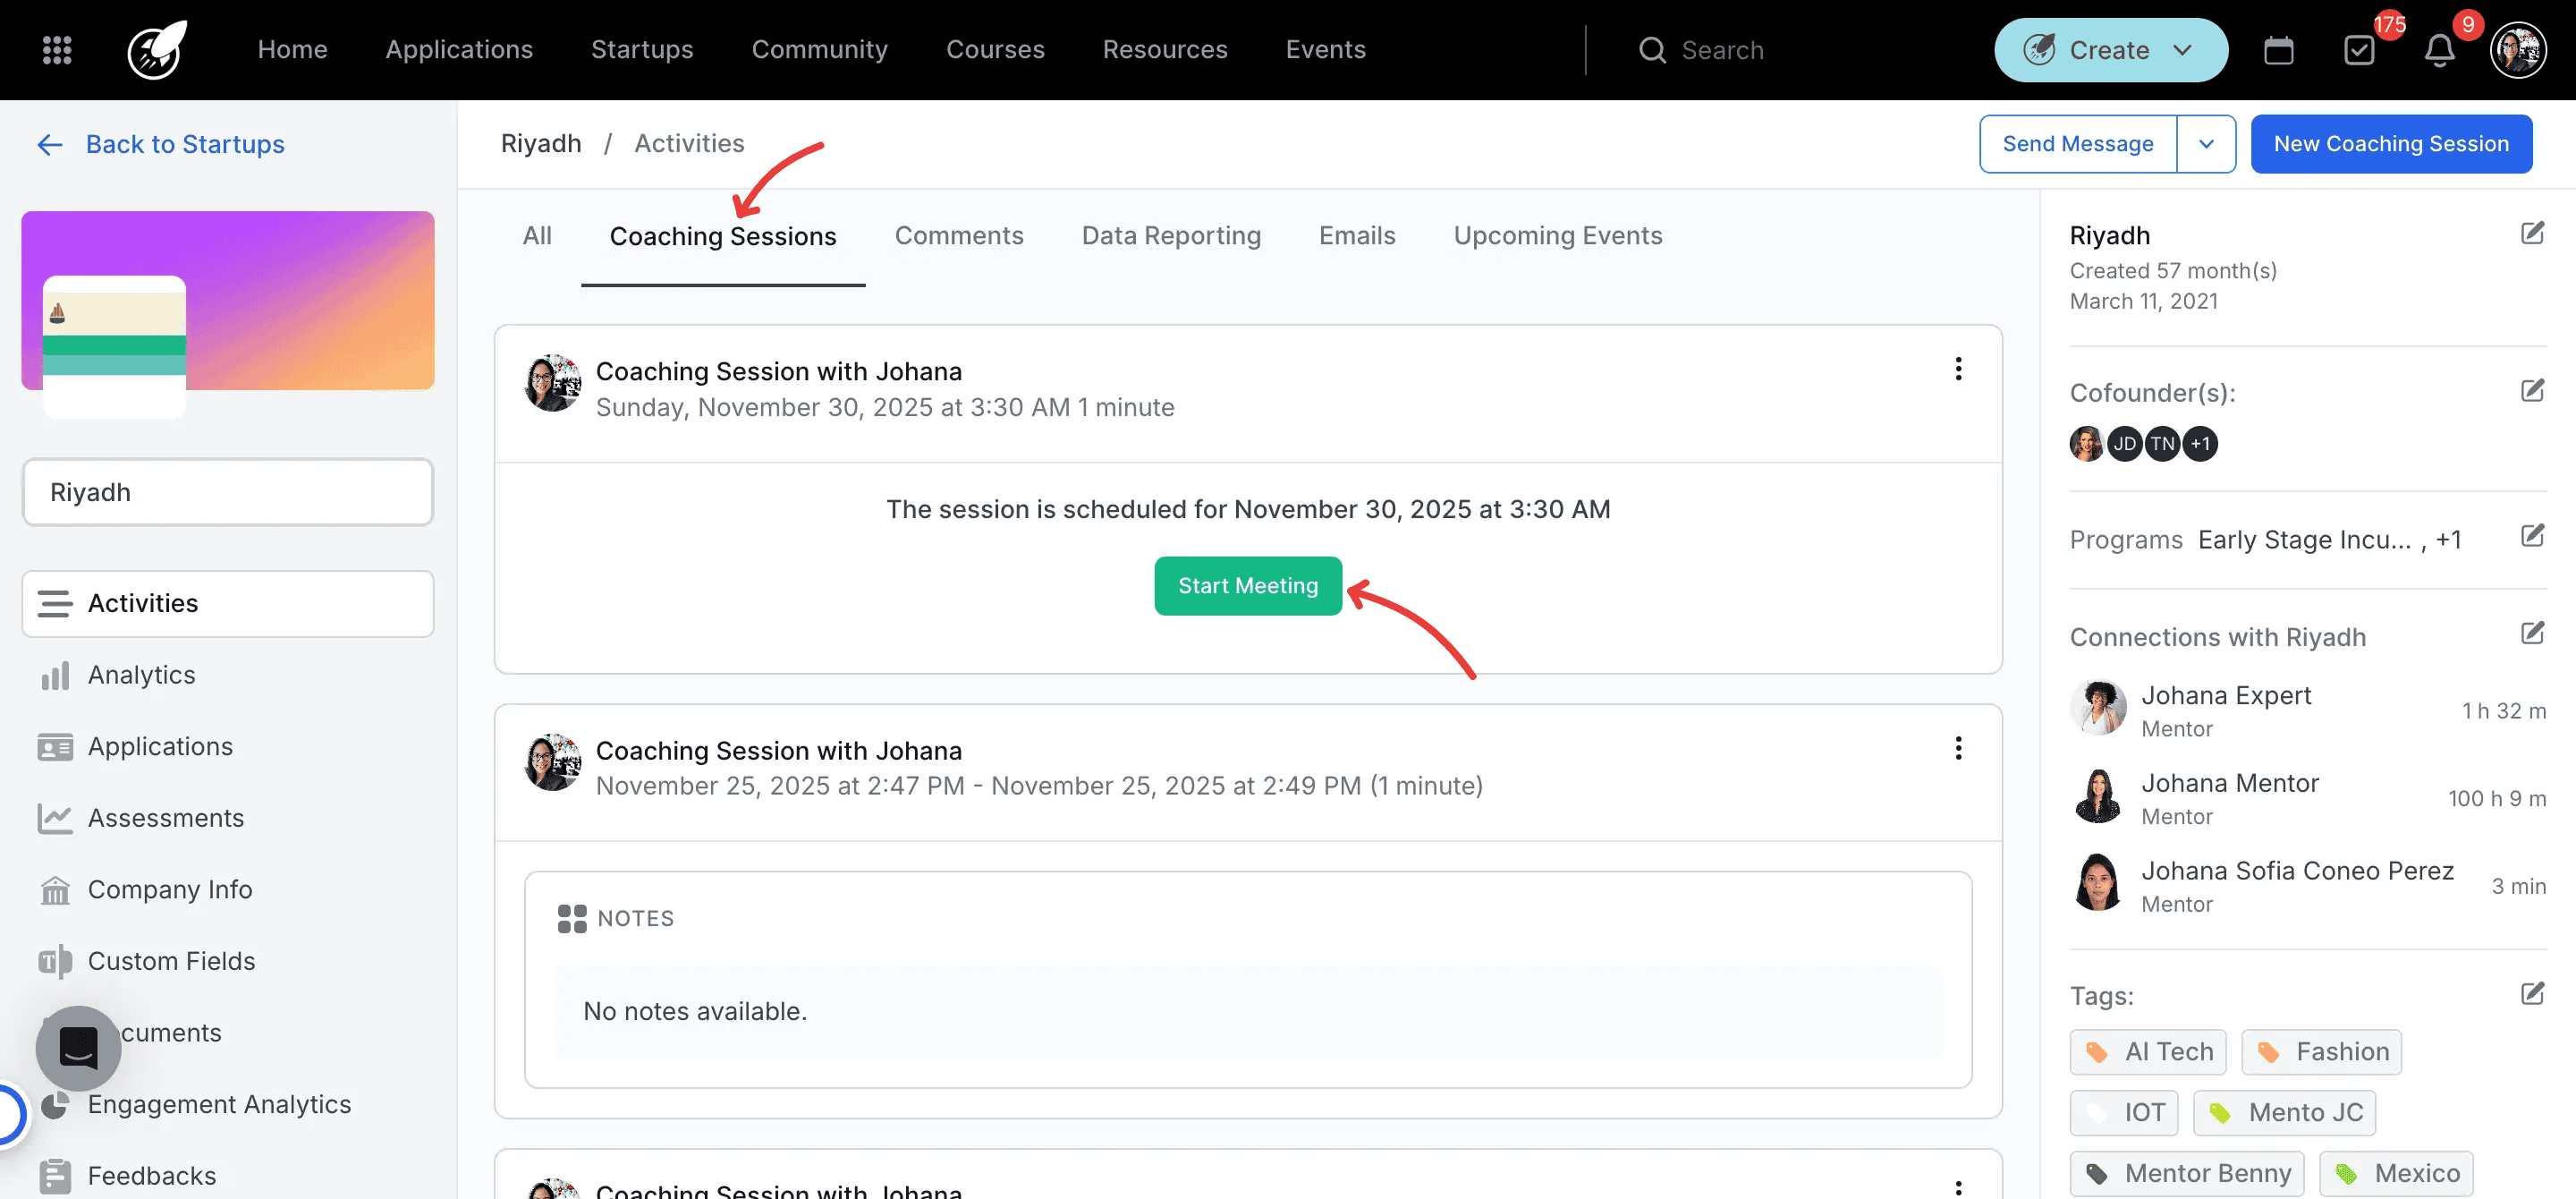Click the Riyadh startup name field
The height and width of the screenshot is (1199, 2576).
[x=228, y=491]
